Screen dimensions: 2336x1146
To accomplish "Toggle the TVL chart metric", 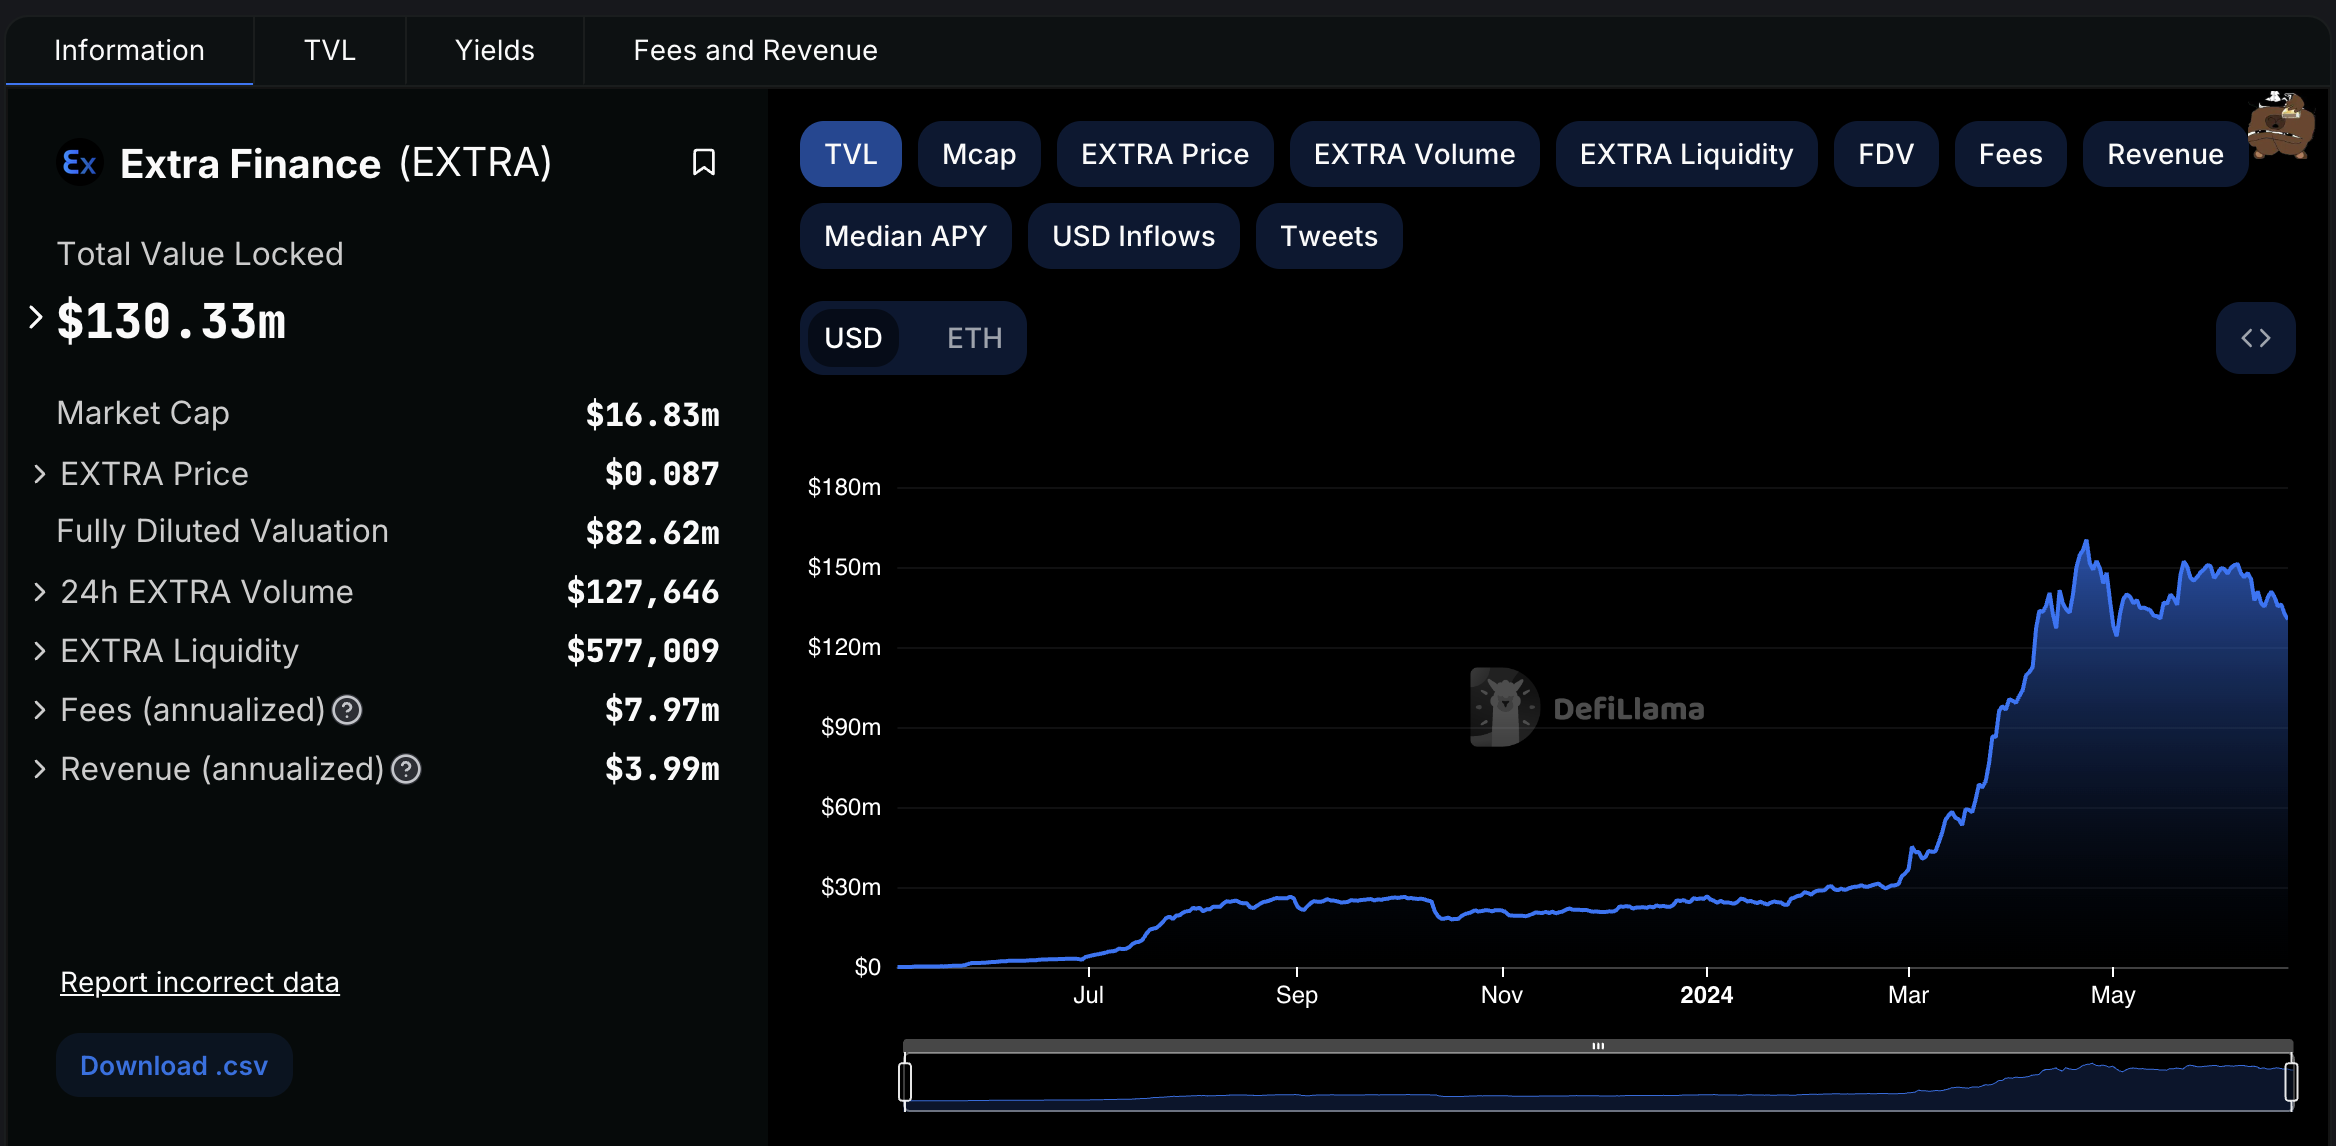I will [851, 154].
